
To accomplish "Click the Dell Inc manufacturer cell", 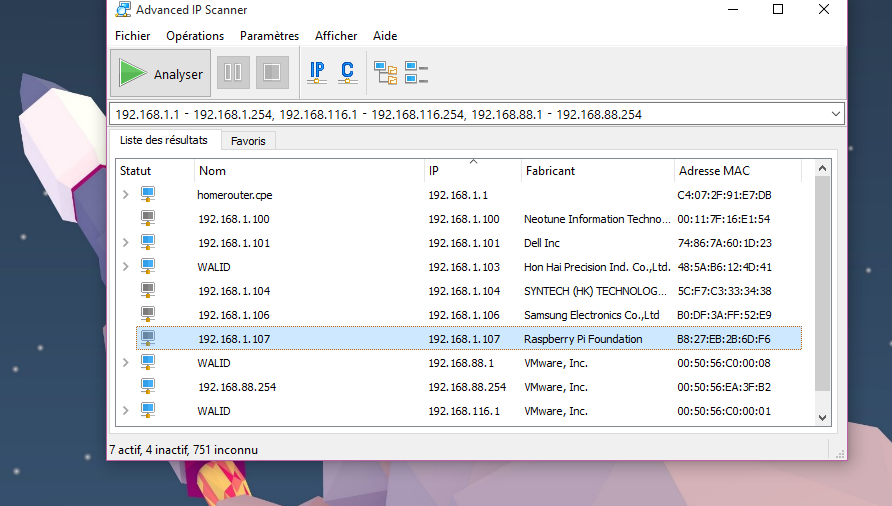I will 542,243.
